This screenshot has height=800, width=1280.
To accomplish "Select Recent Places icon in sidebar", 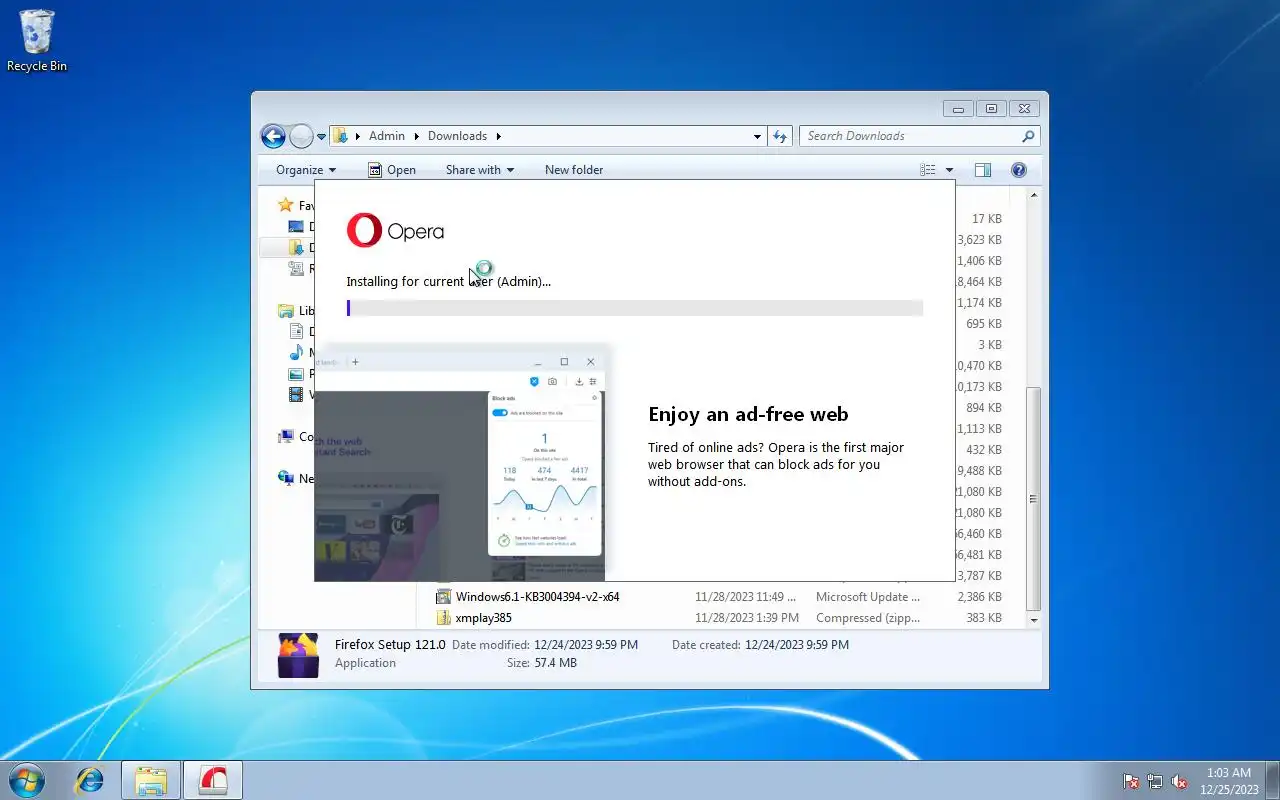I will pos(296,268).
